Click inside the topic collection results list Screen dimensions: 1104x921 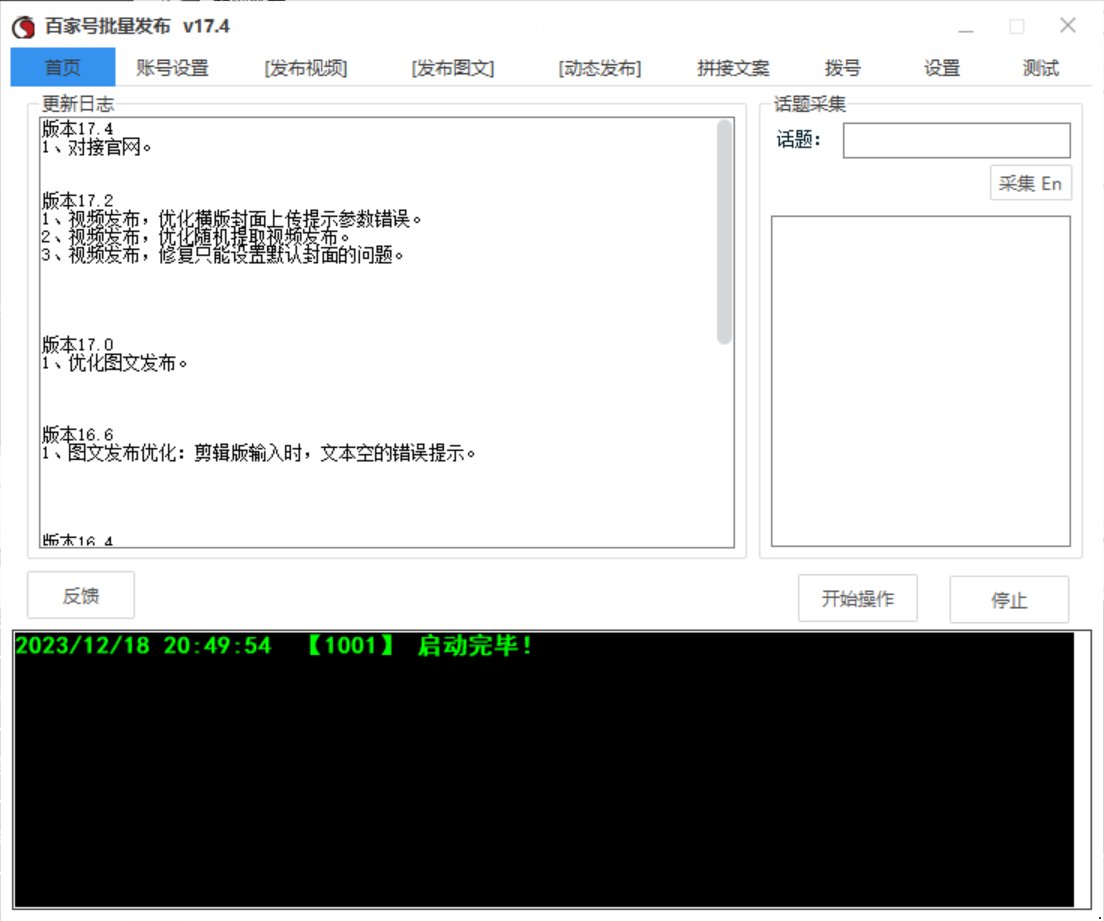click(921, 381)
